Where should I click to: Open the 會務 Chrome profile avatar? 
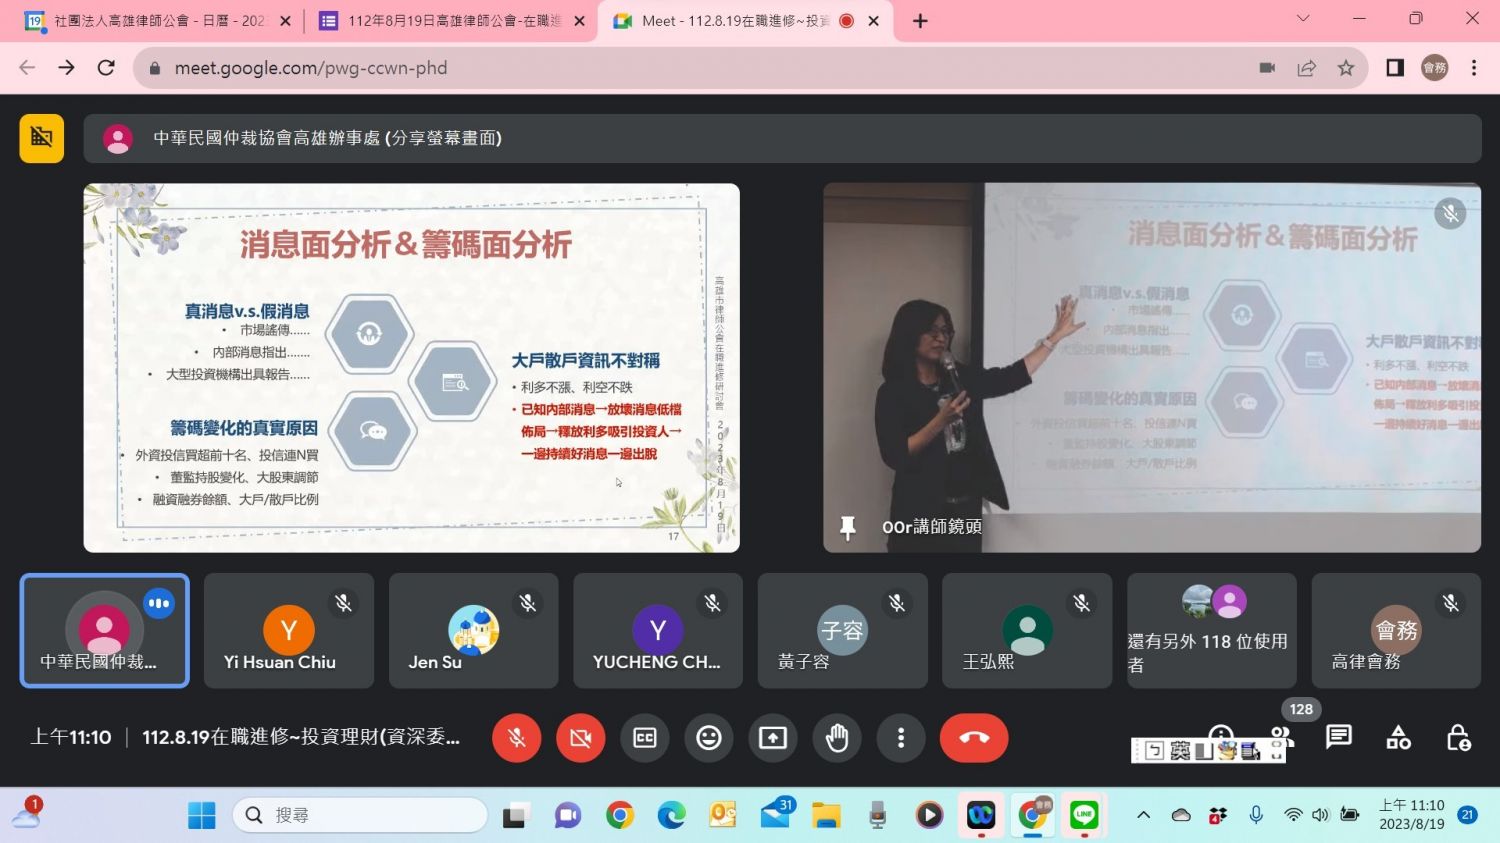coord(1435,68)
